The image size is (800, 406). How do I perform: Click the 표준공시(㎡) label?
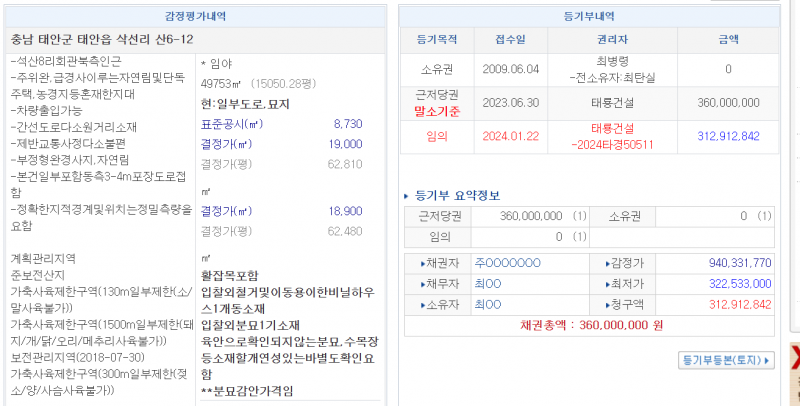click(x=229, y=123)
